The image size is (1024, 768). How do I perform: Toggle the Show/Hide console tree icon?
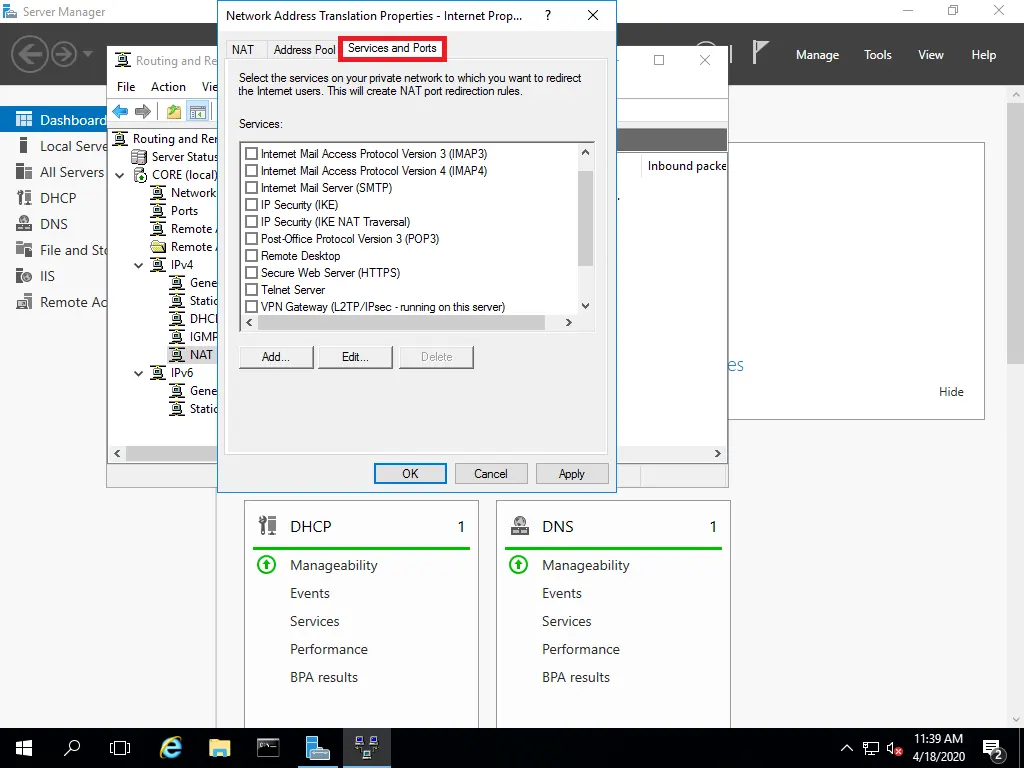(x=198, y=112)
